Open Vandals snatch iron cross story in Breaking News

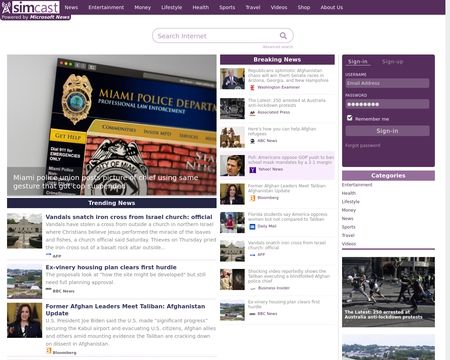point(287,245)
